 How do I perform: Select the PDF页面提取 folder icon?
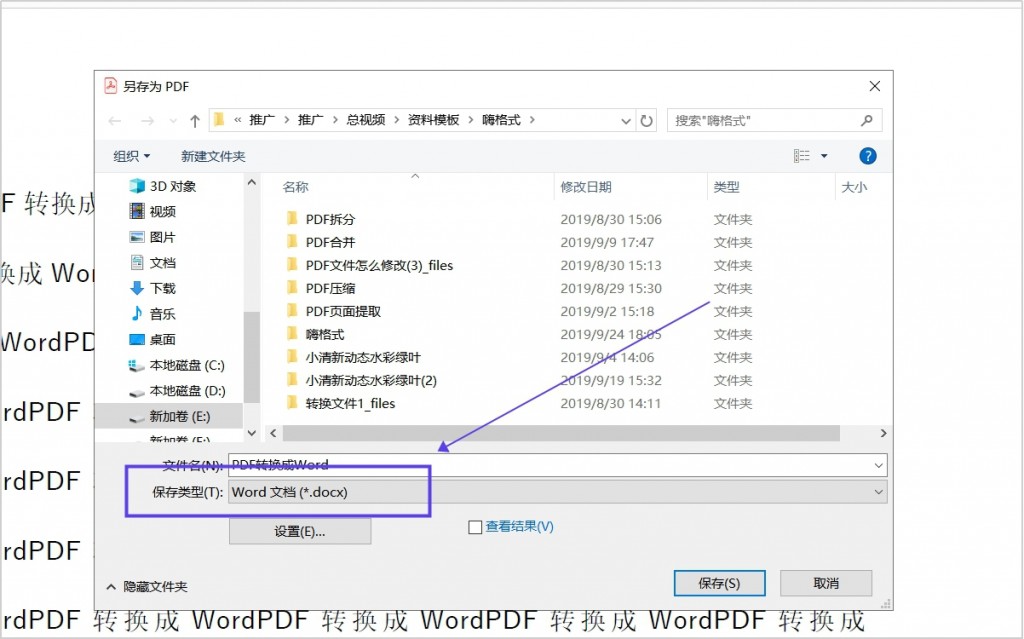[292, 310]
